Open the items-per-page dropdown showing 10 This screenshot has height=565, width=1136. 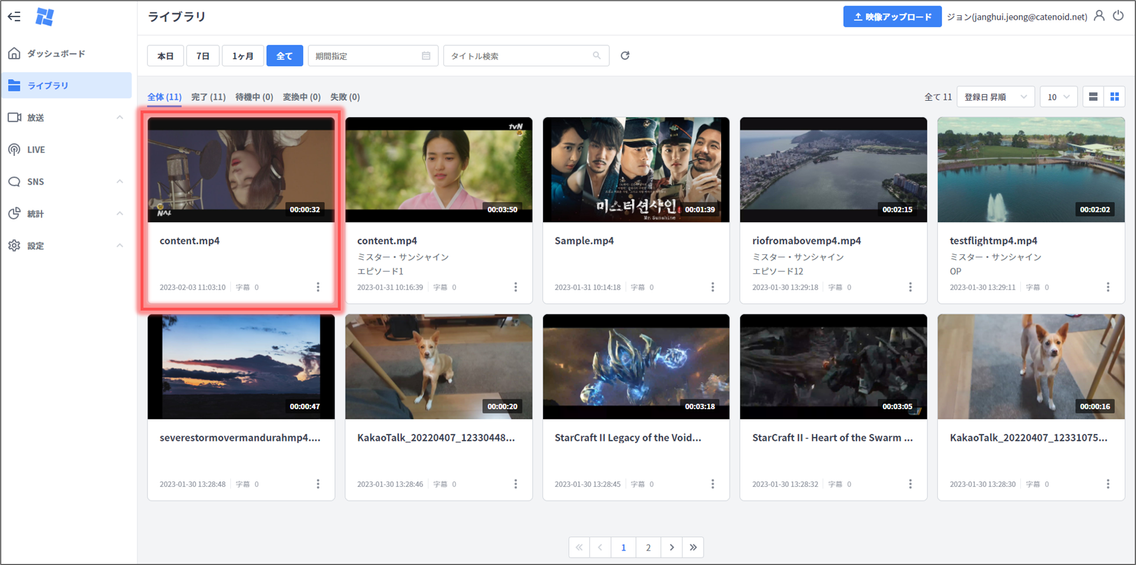(1058, 97)
